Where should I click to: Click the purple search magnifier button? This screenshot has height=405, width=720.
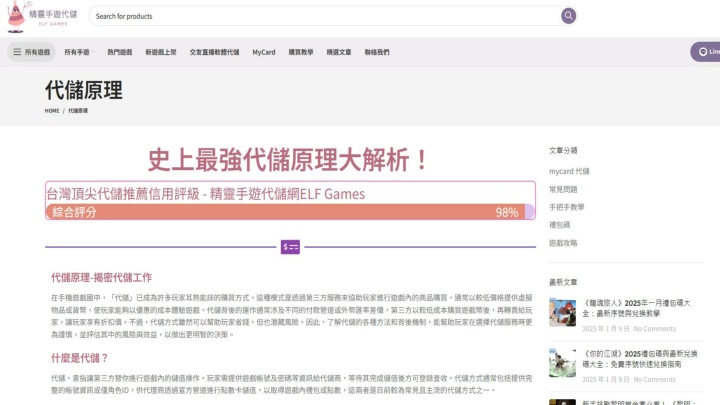pyautogui.click(x=568, y=16)
